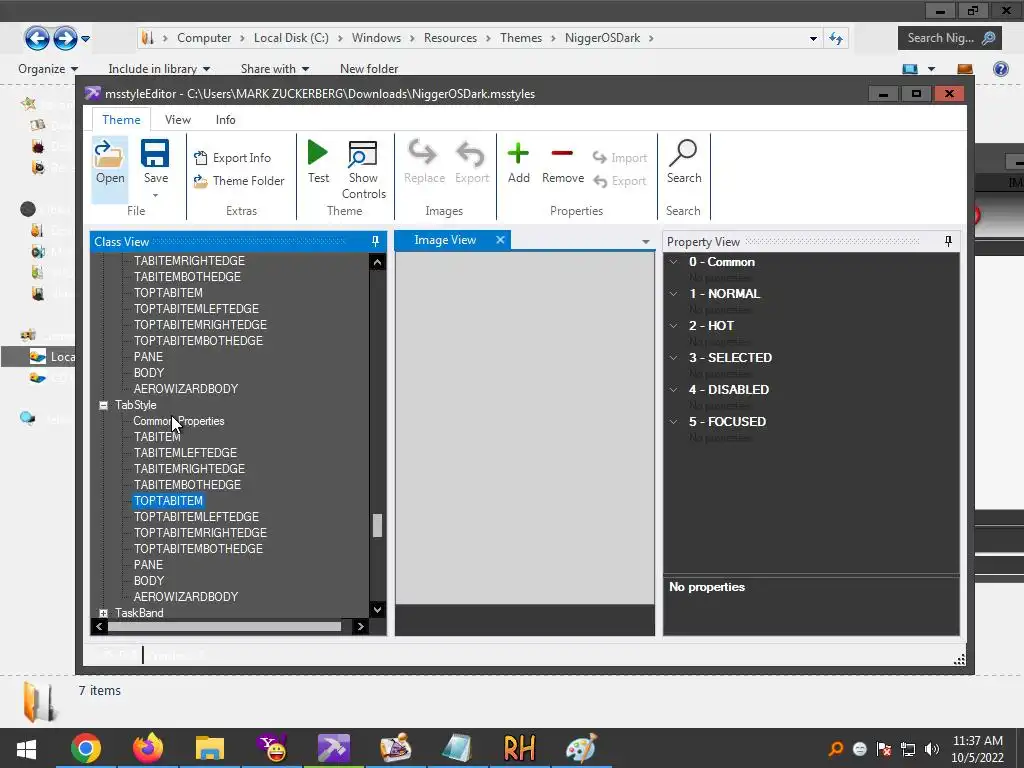Click Resources in the address bar
The width and height of the screenshot is (1024, 768).
(450, 38)
